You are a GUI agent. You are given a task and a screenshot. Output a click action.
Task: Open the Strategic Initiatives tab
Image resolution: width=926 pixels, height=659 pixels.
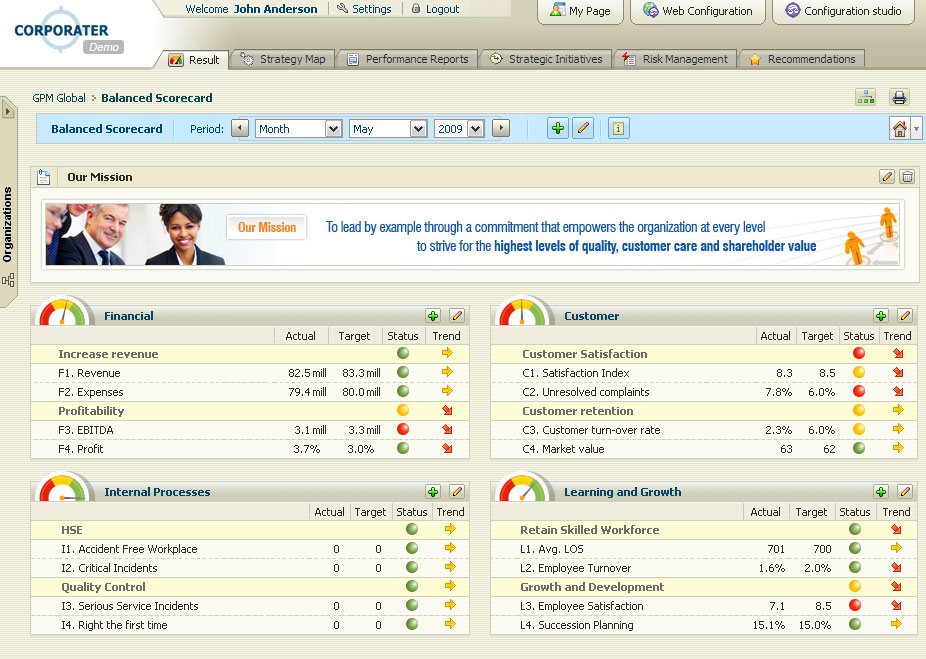[x=546, y=59]
